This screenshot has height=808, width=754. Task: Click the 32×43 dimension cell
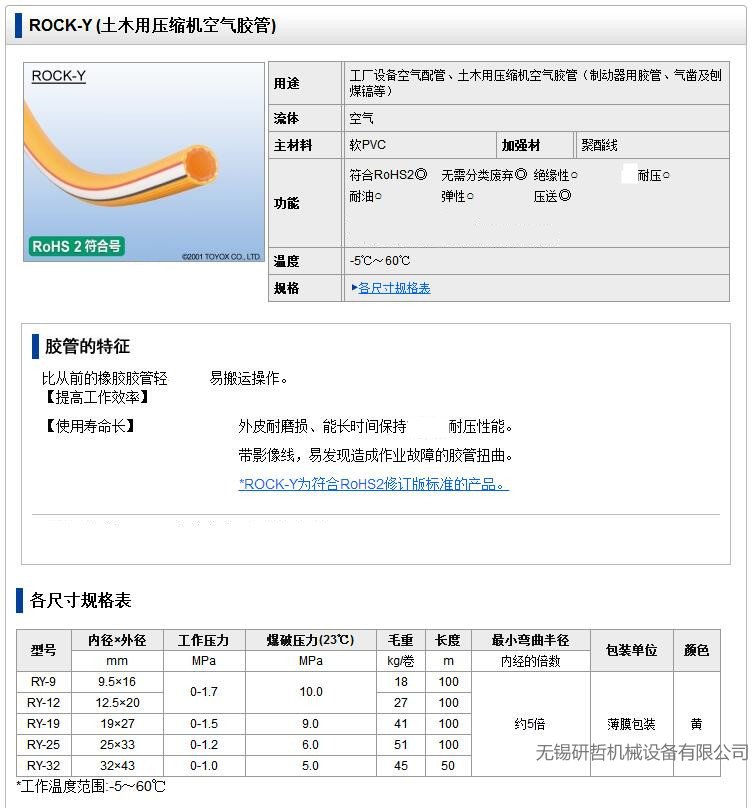click(118, 766)
